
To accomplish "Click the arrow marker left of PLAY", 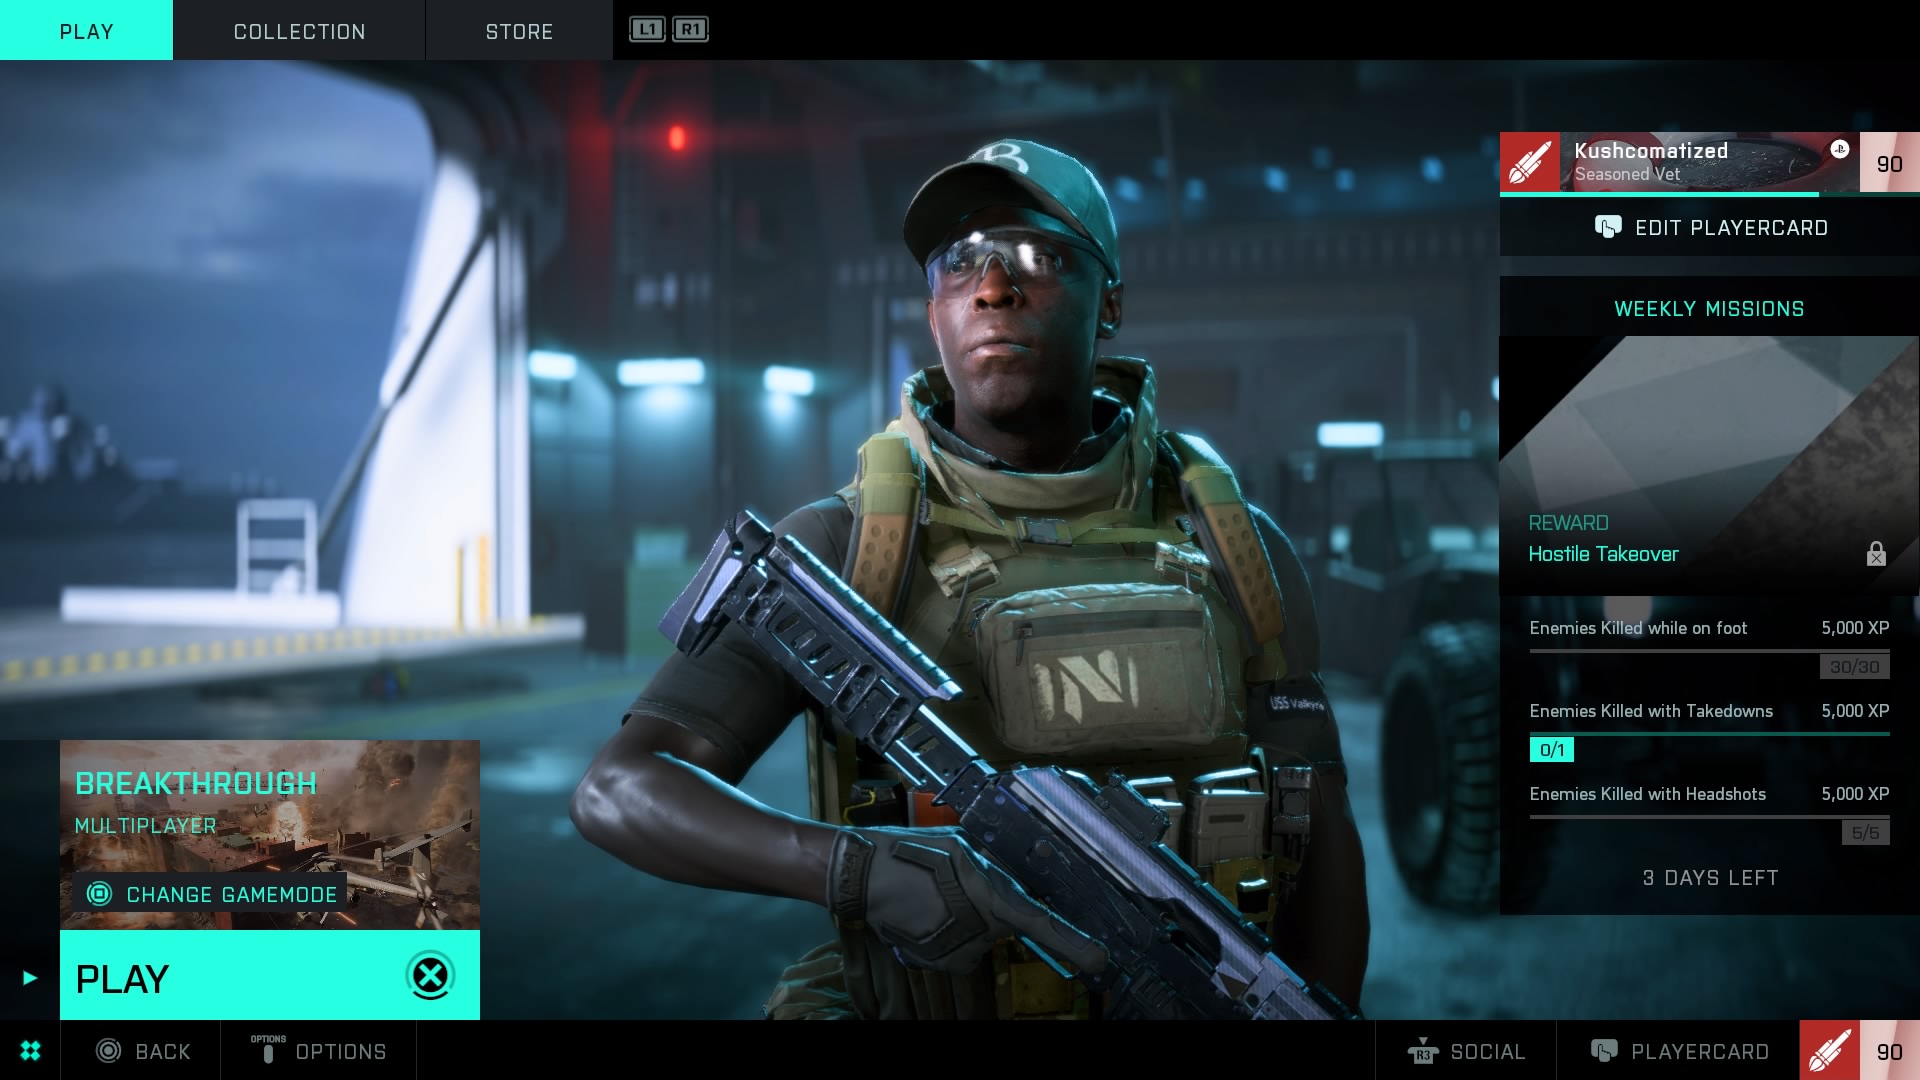I will tap(30, 977).
